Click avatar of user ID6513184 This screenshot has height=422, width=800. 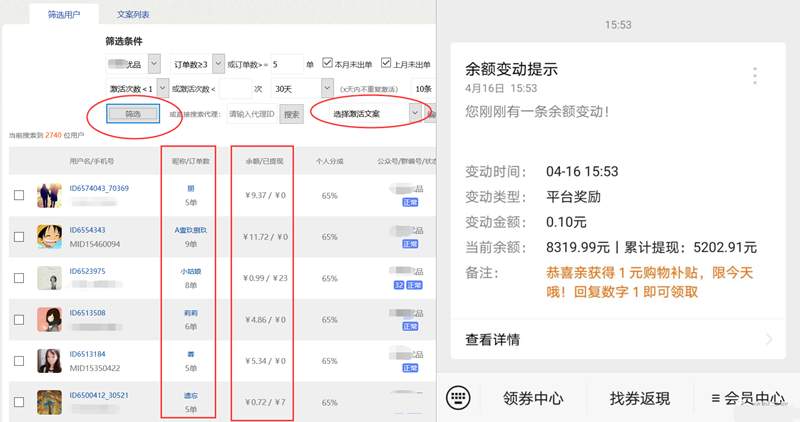49,361
